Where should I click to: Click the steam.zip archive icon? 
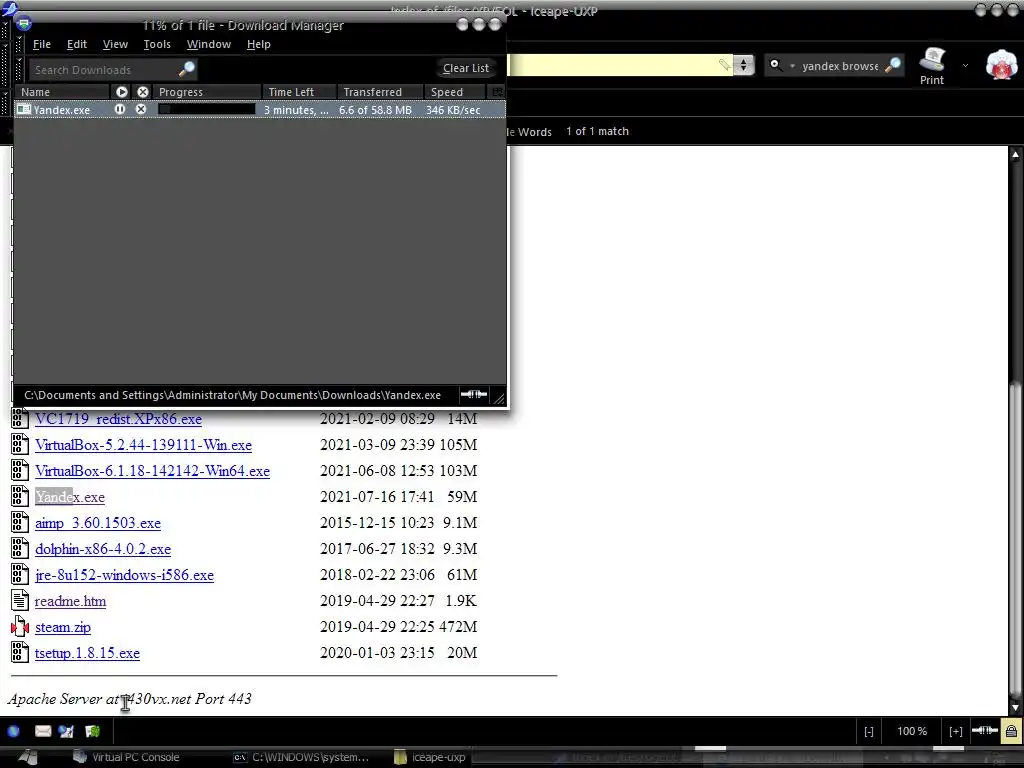pyautogui.click(x=20, y=627)
